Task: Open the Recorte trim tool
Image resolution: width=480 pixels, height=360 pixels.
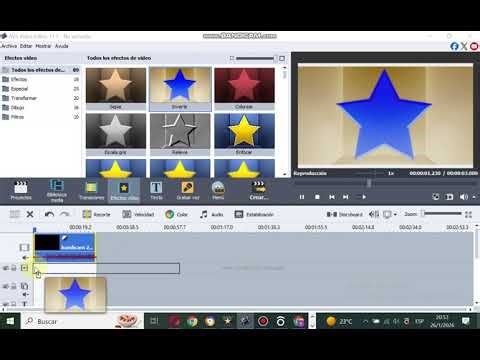Action: tap(96, 214)
